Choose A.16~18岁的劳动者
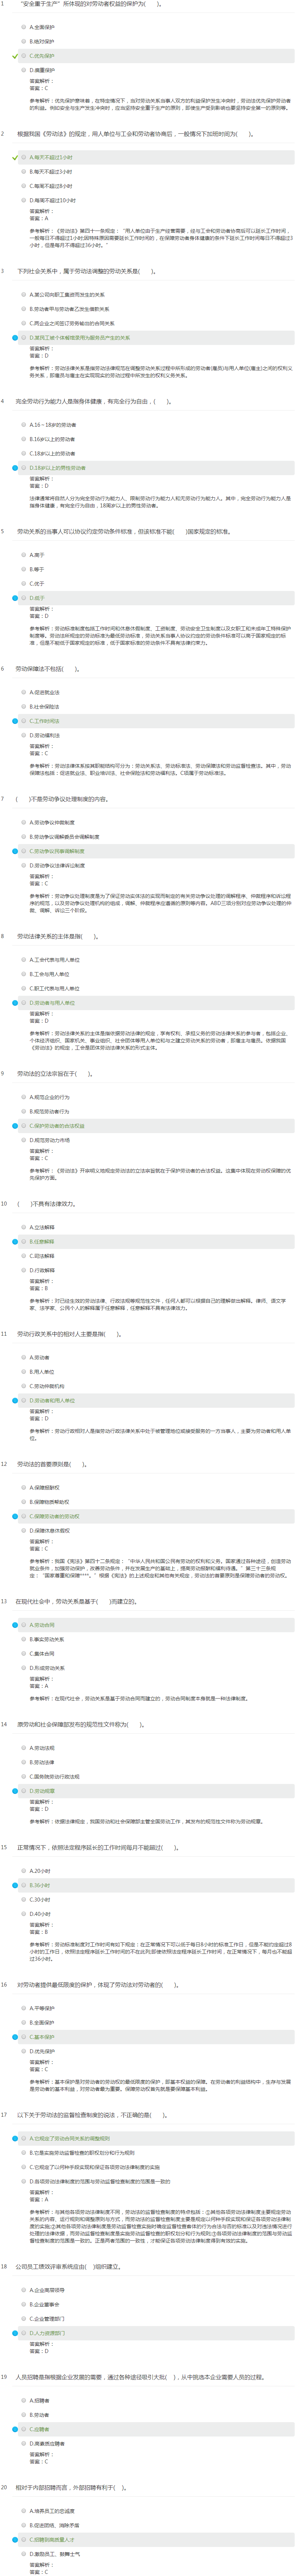Screen dimensions: 295x2576 (x=53, y=425)
